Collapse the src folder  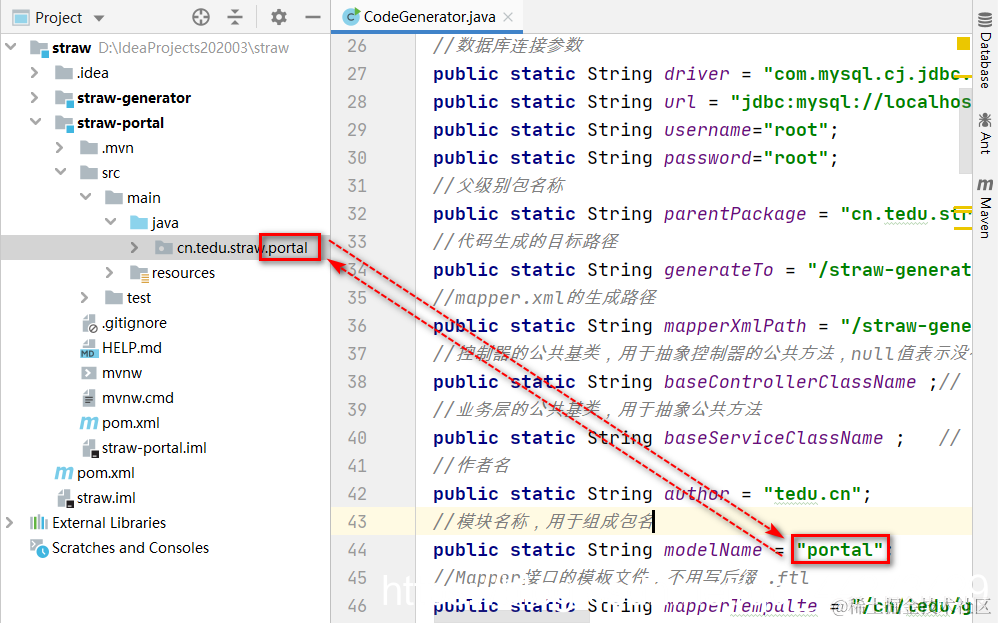coord(60,172)
